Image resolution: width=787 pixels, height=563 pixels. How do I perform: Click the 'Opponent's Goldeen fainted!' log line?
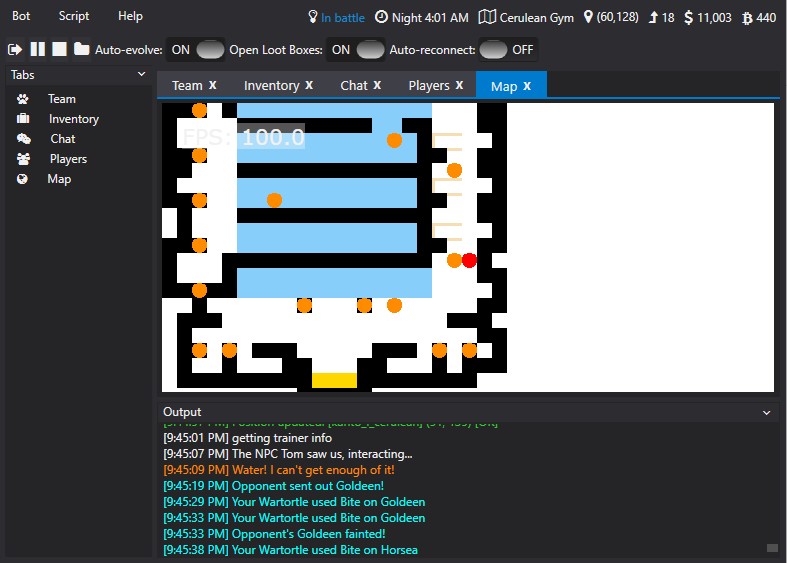tap(274, 534)
